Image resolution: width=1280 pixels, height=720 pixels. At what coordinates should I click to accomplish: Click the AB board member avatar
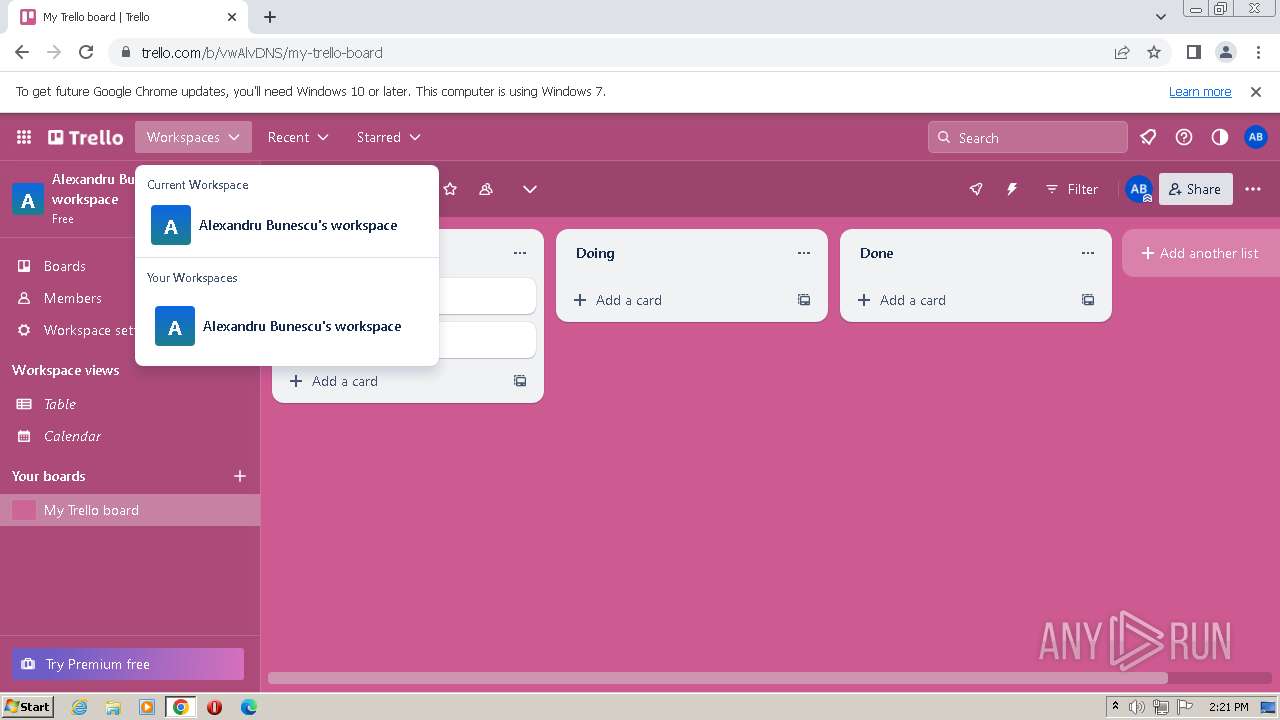pos(1139,189)
